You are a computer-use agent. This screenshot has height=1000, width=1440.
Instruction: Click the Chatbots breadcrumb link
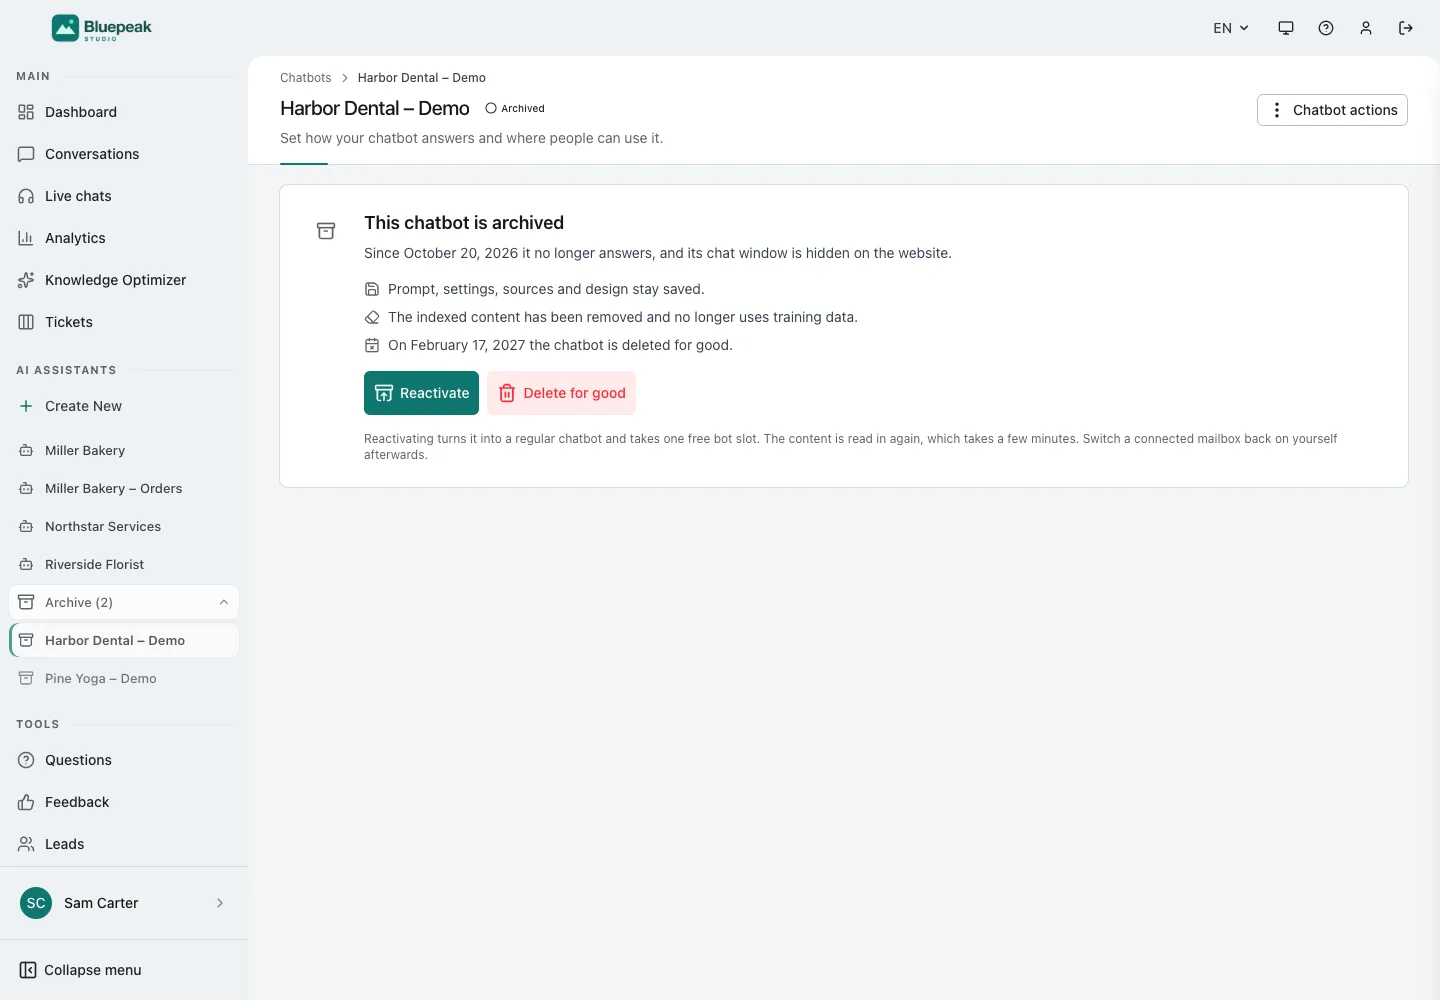pyautogui.click(x=305, y=78)
